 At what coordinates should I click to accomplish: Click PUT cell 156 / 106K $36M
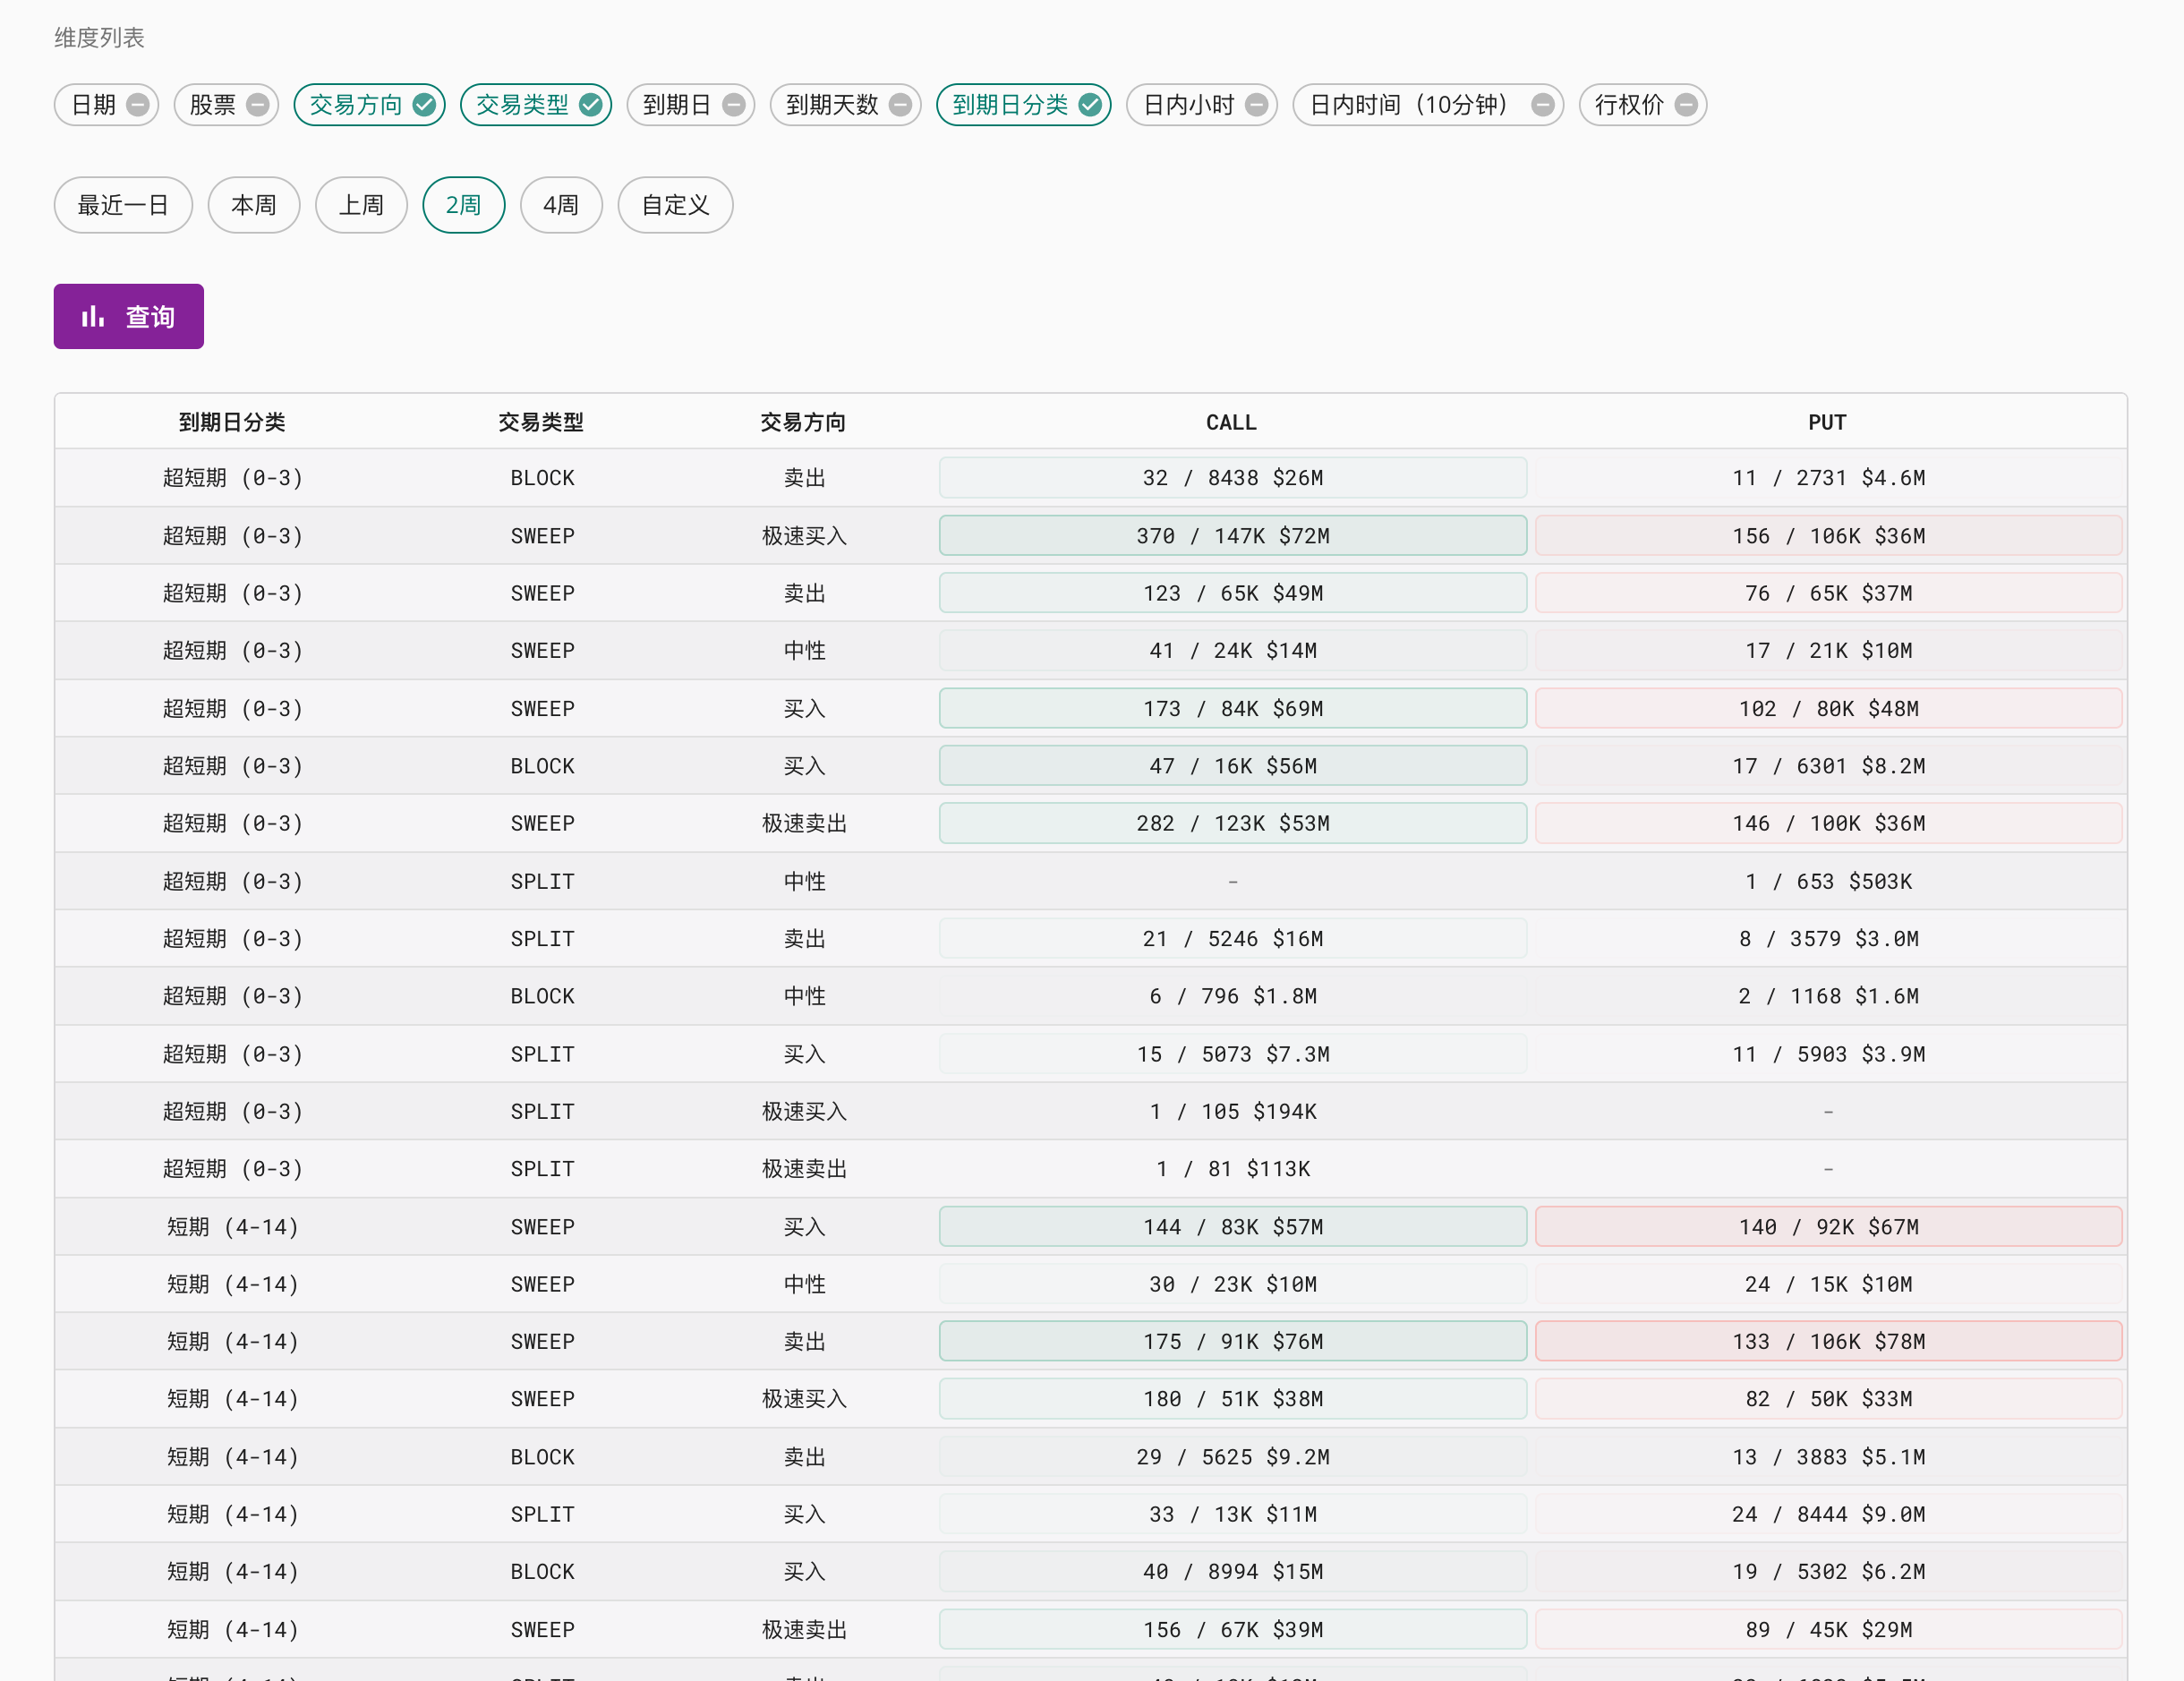[1829, 535]
